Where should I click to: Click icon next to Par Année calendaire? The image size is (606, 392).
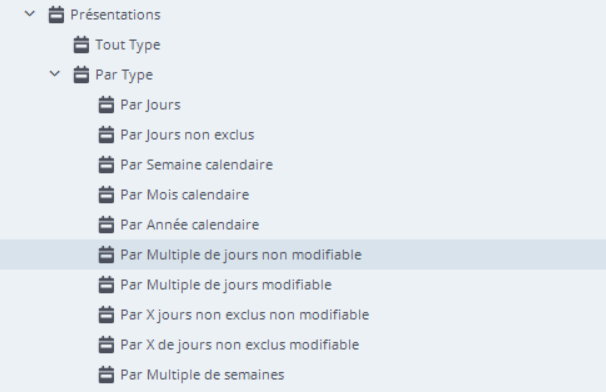point(106,224)
